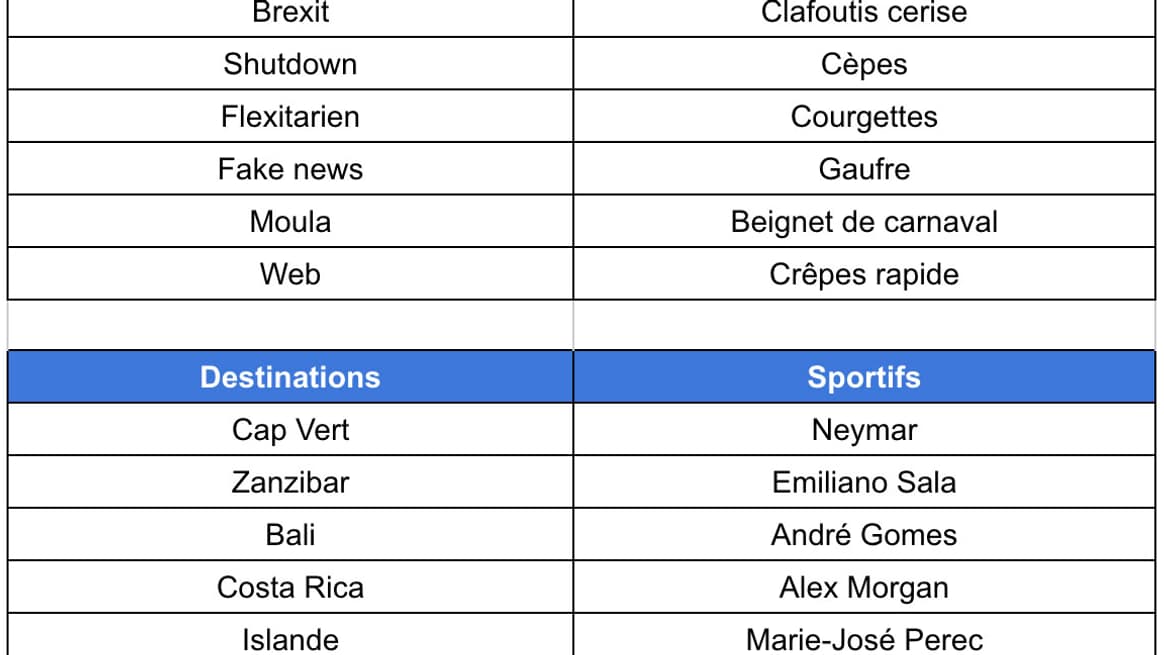Select the Courgettes cell

[x=864, y=117]
